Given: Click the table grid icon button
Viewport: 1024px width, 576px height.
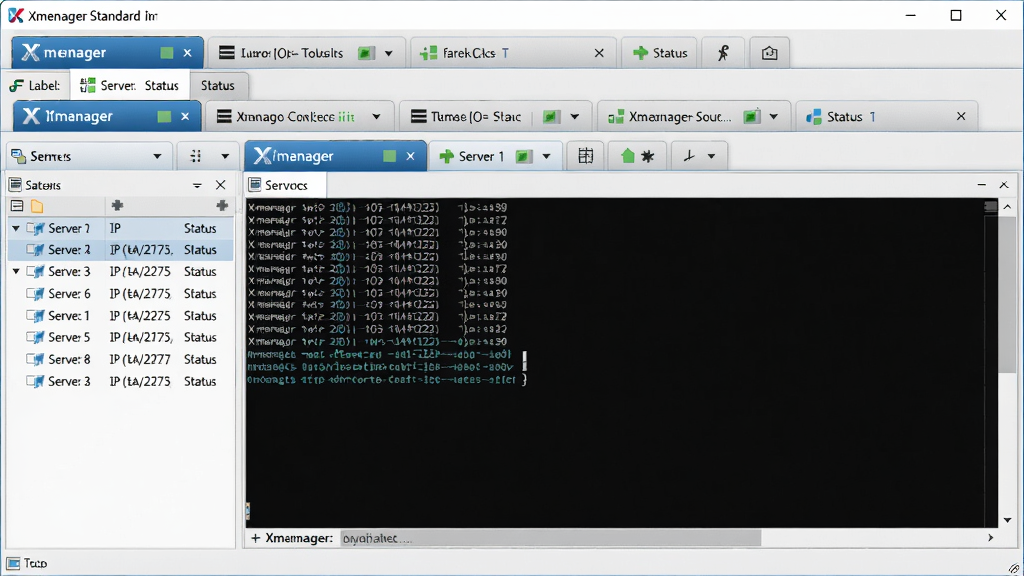Looking at the screenshot, I should coord(586,155).
